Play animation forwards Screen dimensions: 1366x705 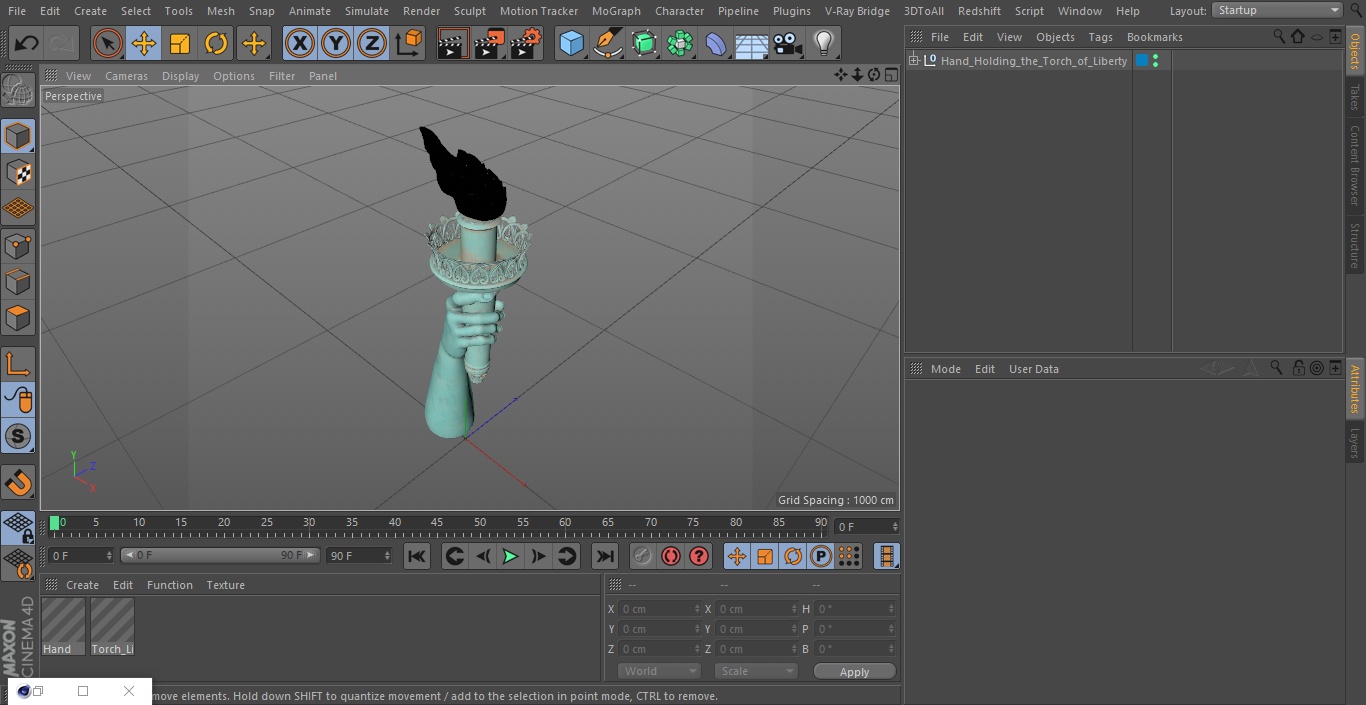click(510, 556)
